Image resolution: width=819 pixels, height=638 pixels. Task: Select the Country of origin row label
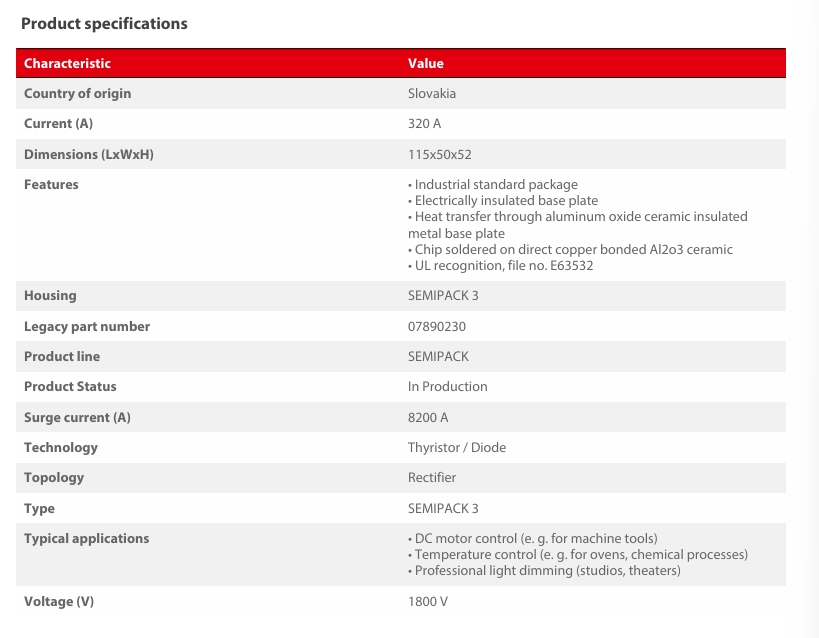tap(77, 93)
